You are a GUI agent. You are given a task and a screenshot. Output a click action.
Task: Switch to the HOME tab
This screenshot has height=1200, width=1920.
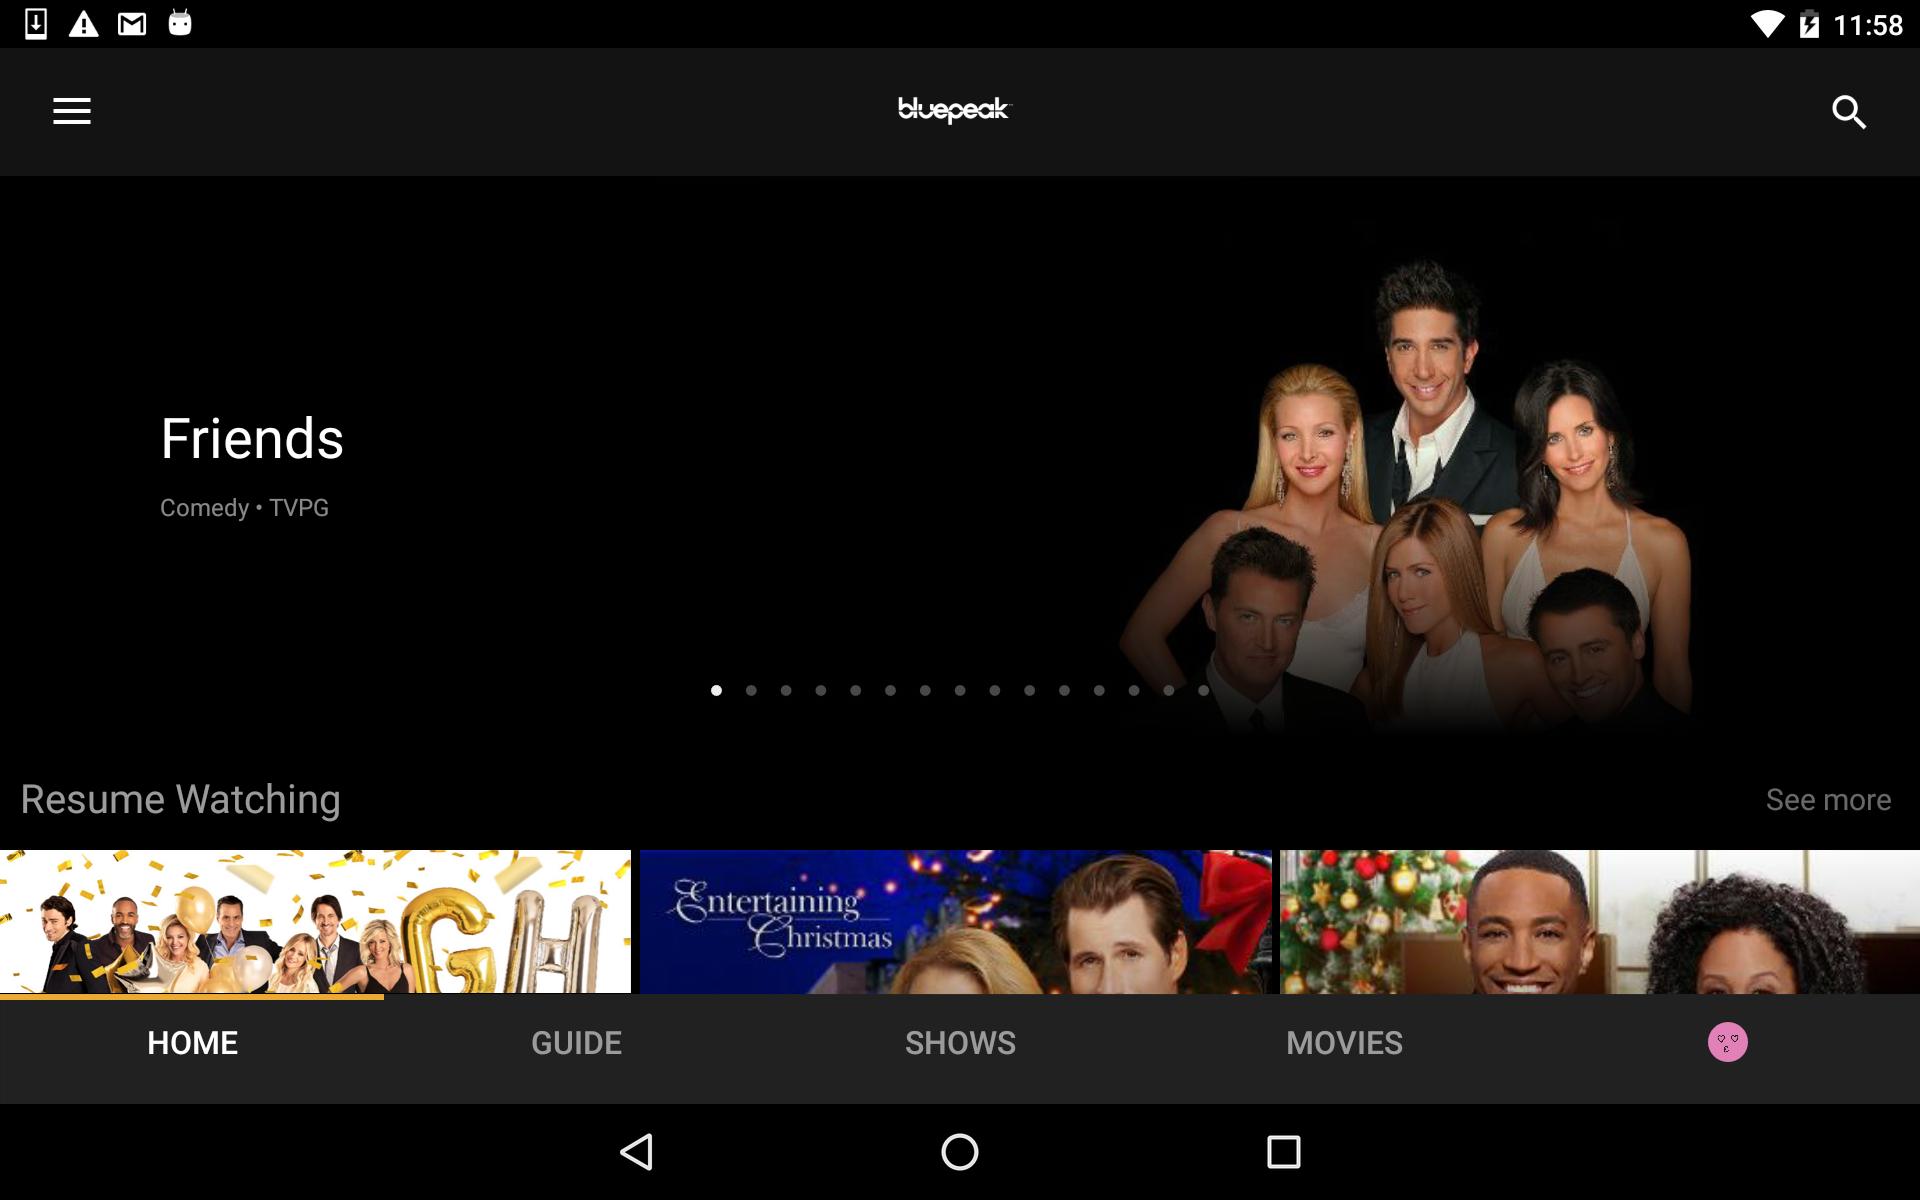pos(192,1043)
